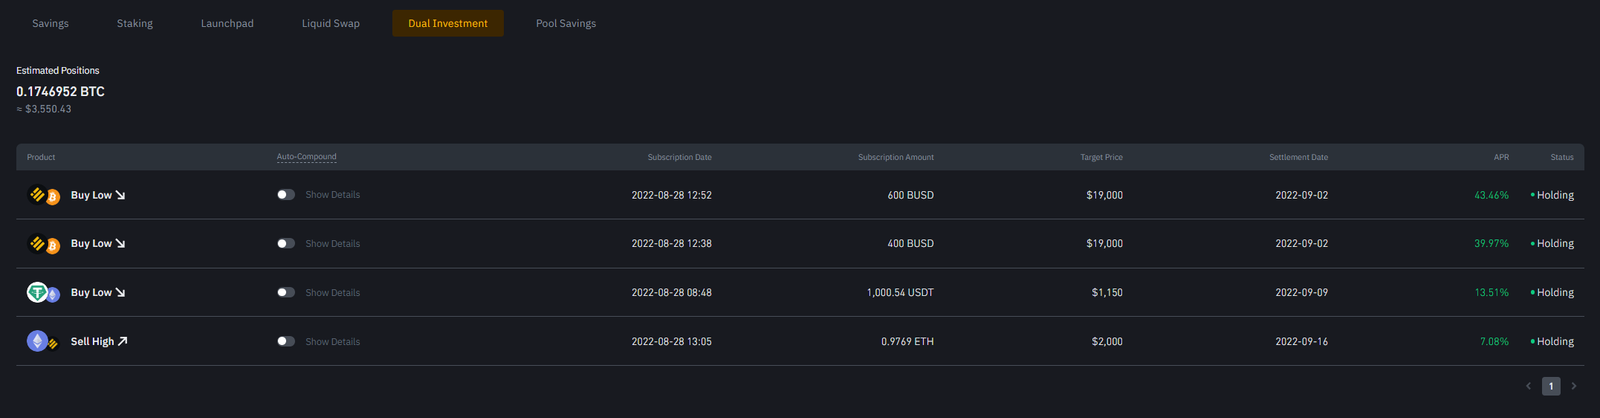Click the Auto-Compound column header link
This screenshot has width=1600, height=418.
(x=306, y=157)
